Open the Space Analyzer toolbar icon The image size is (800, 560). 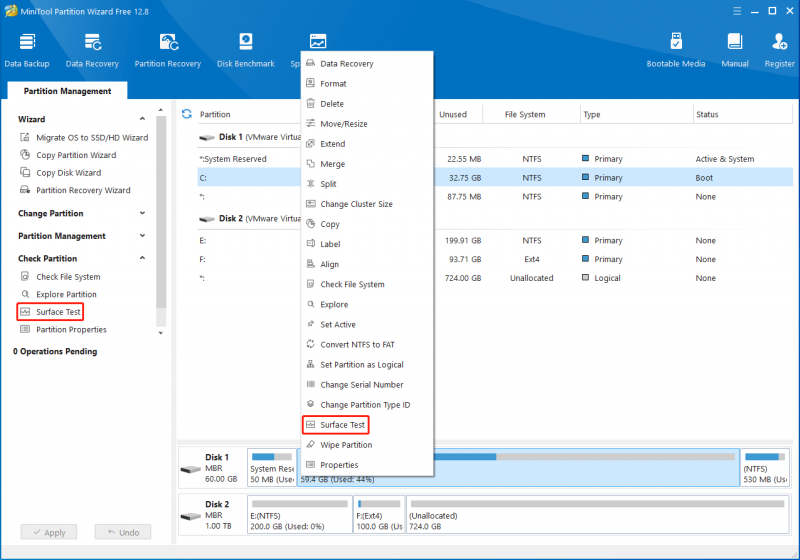click(317, 42)
